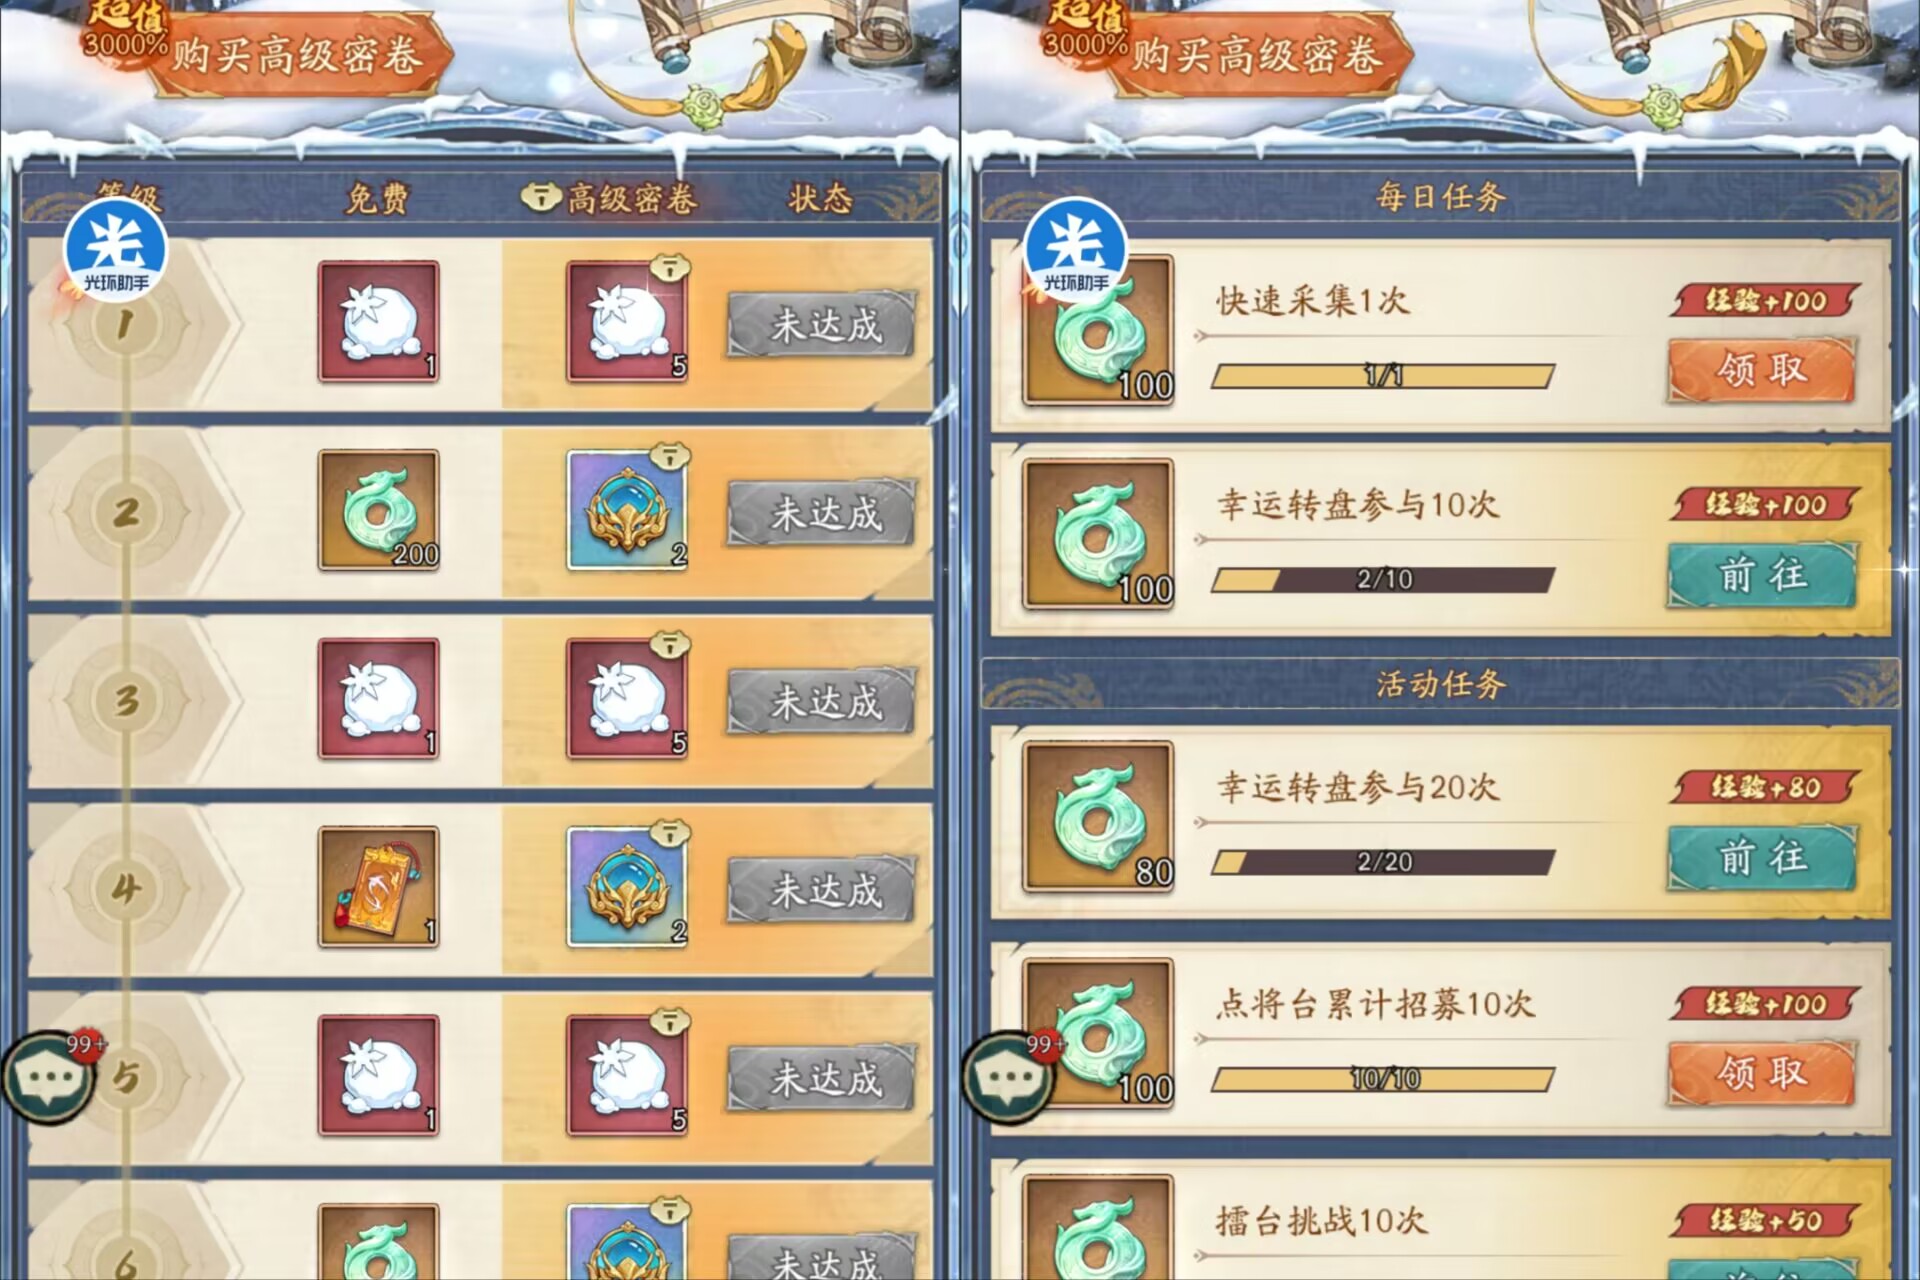Tap the jade reward icon for 幸运转盘参与10次
The width and height of the screenshot is (1920, 1280).
1098,534
